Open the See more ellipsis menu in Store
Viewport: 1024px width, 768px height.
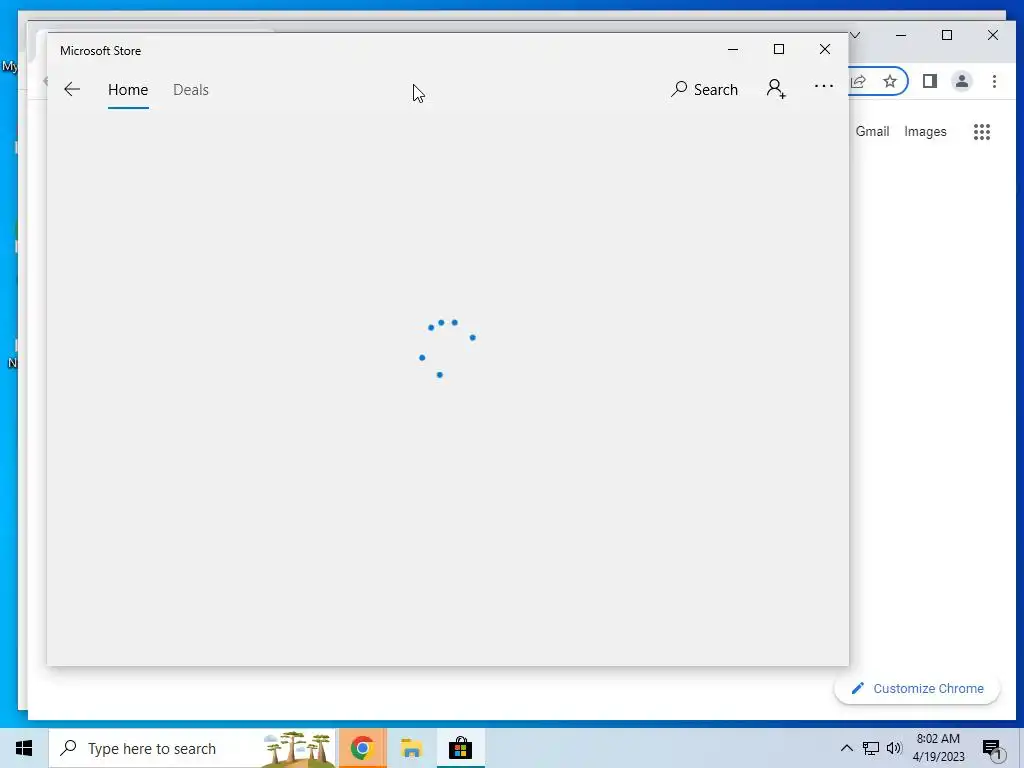point(824,86)
